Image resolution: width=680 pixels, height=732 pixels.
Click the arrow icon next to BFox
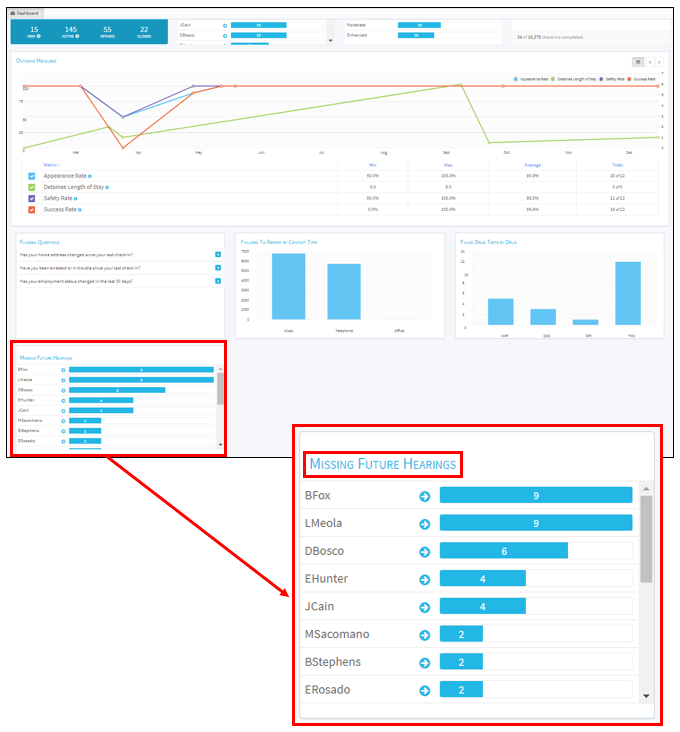[424, 495]
